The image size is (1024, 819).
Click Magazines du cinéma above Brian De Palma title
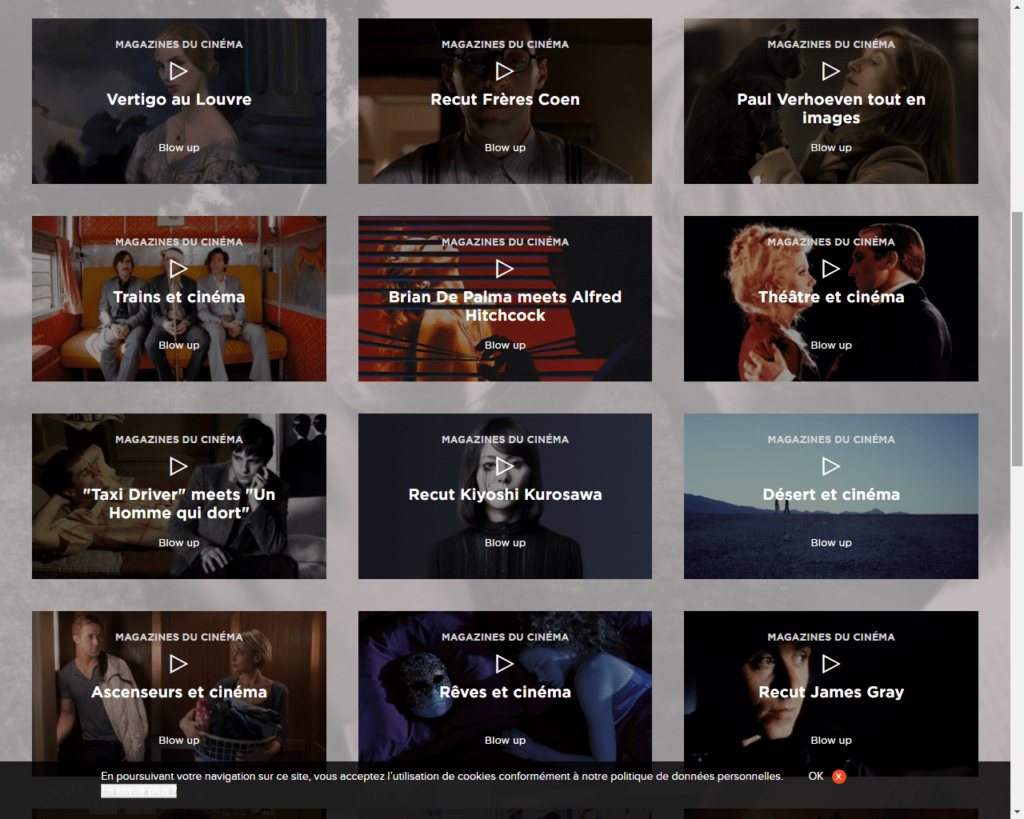(505, 242)
